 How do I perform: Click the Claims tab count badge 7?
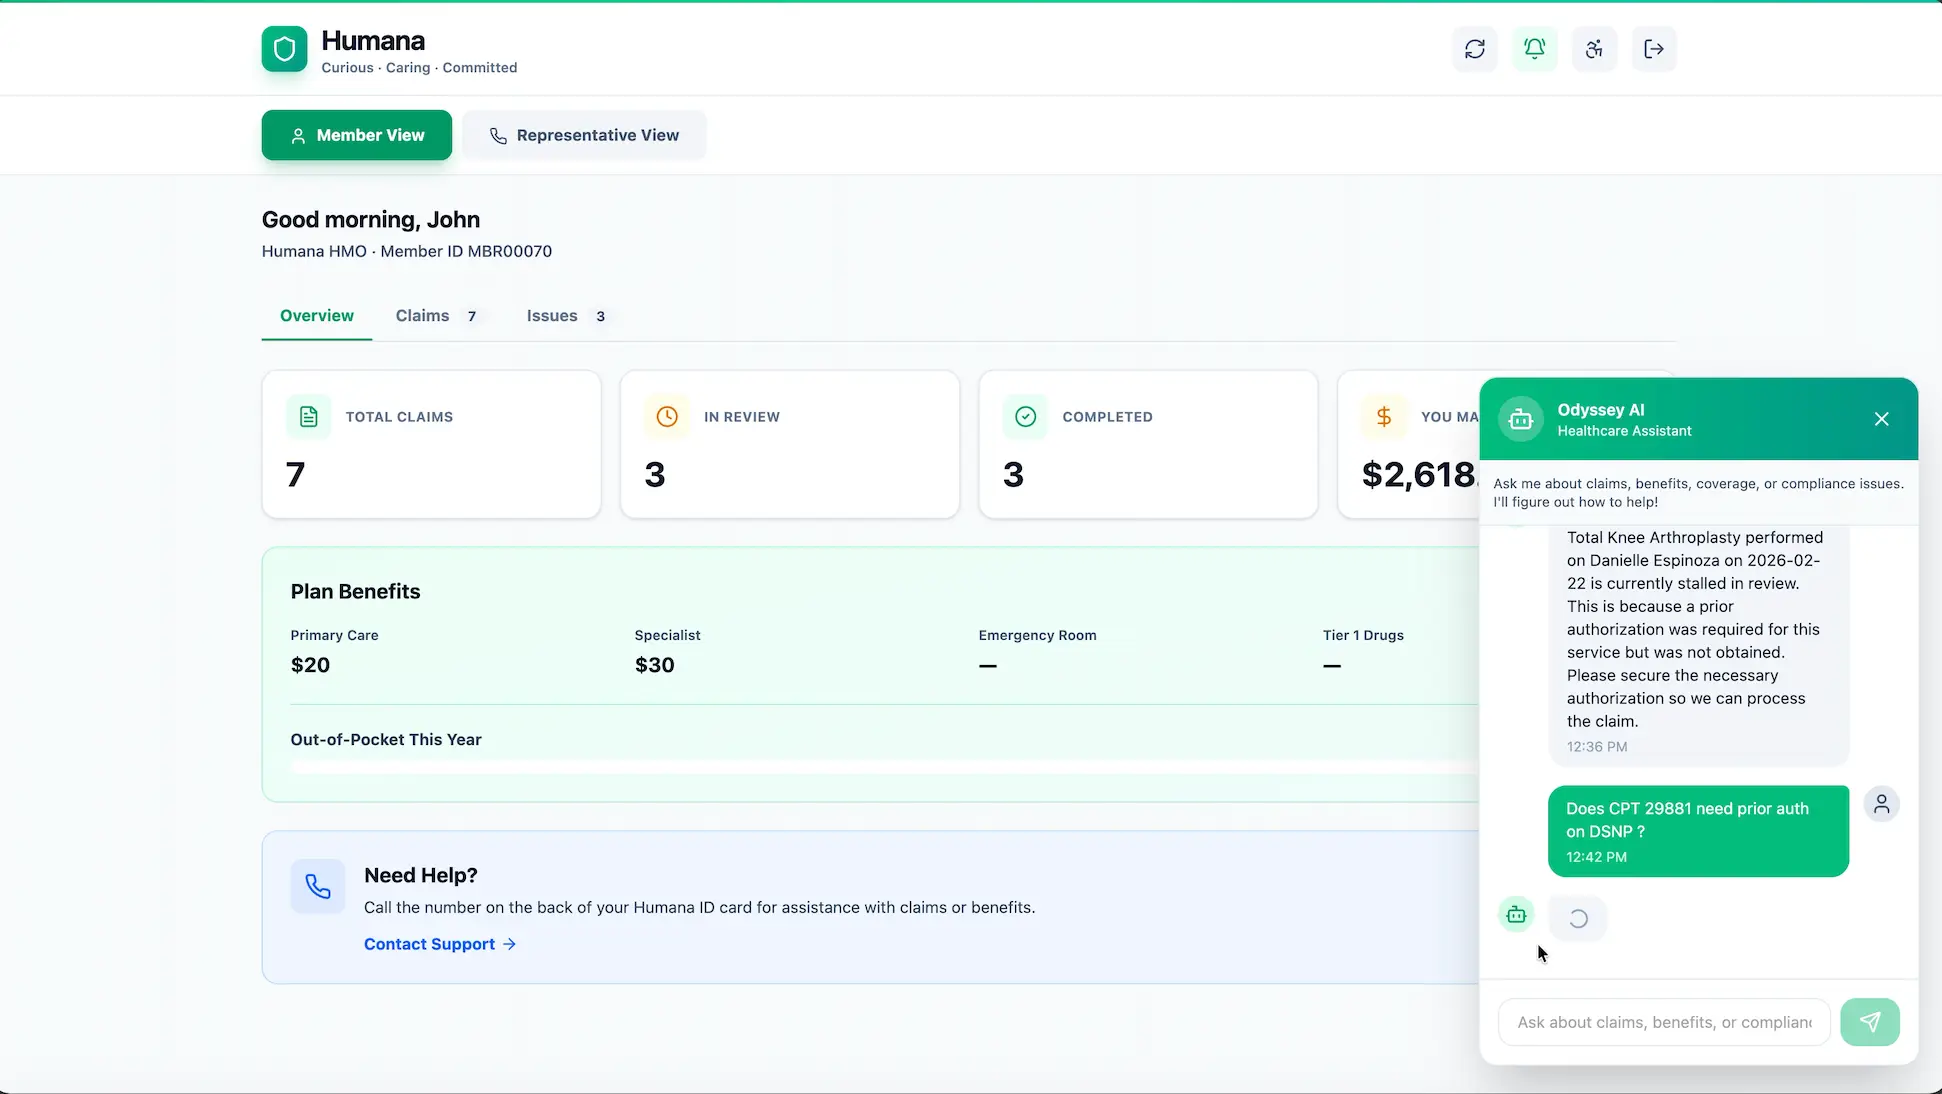point(472,317)
